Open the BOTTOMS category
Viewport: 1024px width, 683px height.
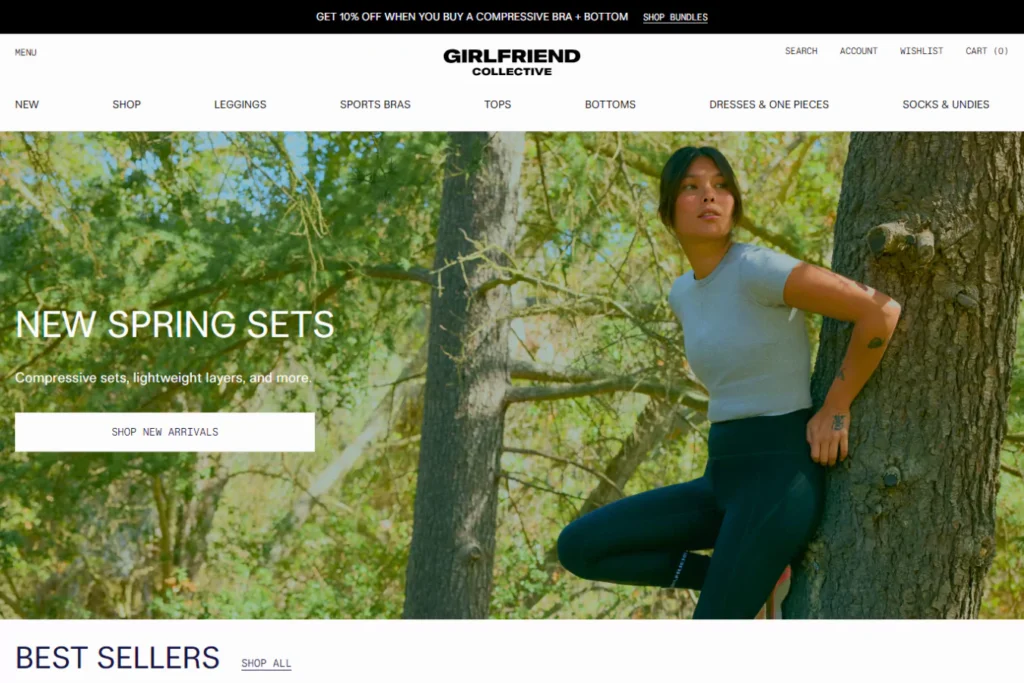pos(610,104)
